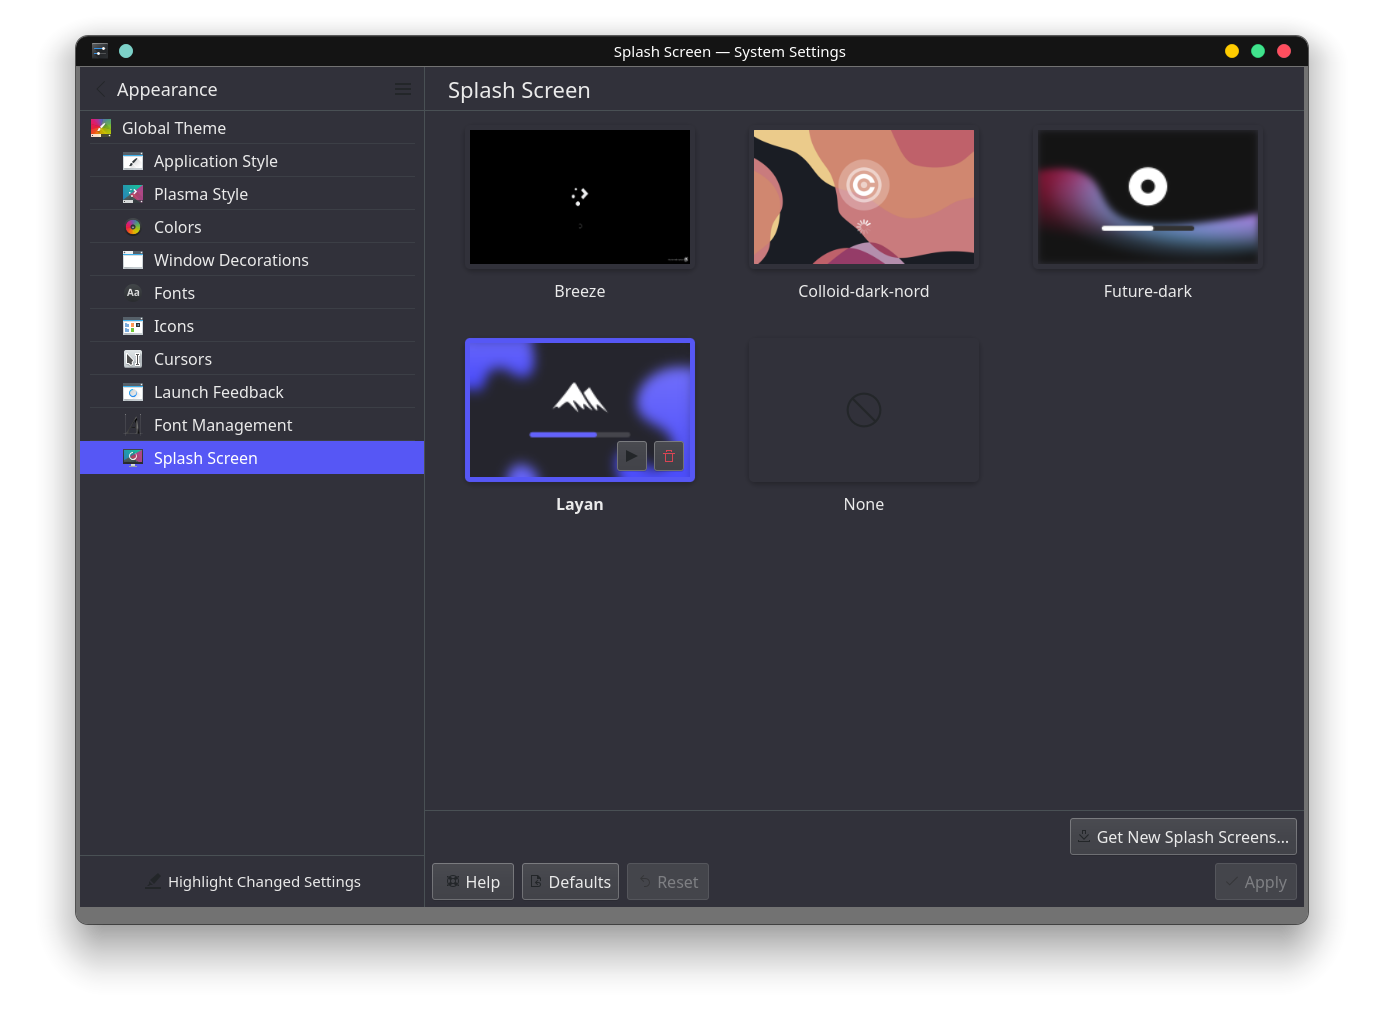
Task: Click the Window Decorations icon
Action: pyautogui.click(x=133, y=259)
